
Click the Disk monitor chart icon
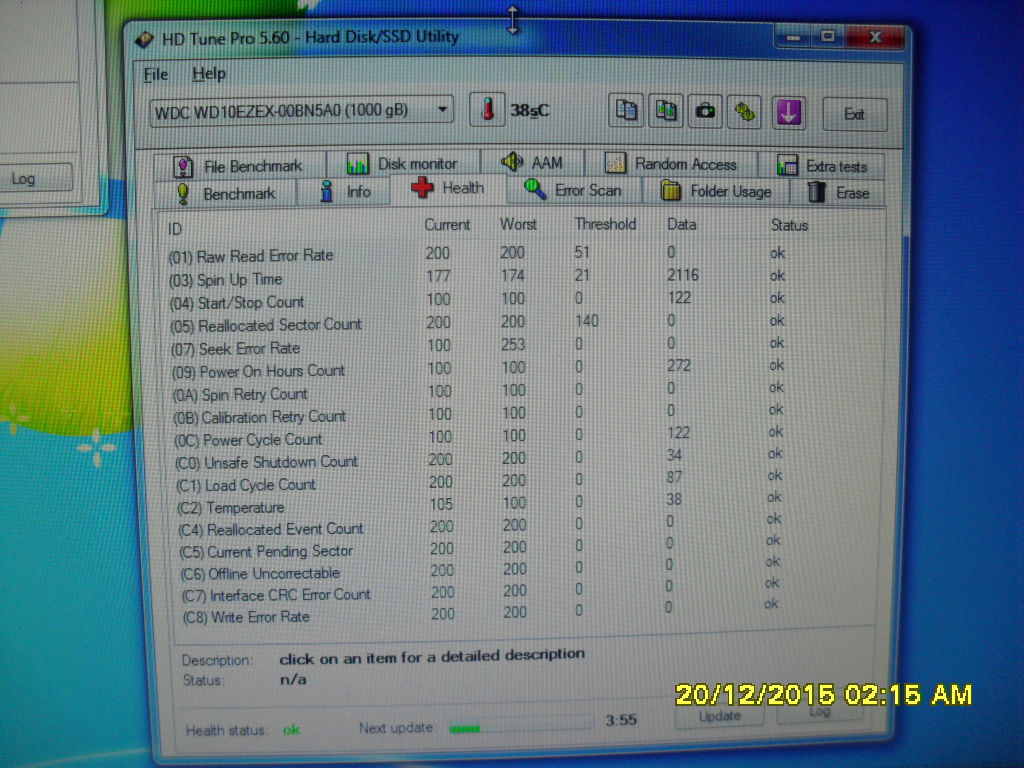click(357, 163)
